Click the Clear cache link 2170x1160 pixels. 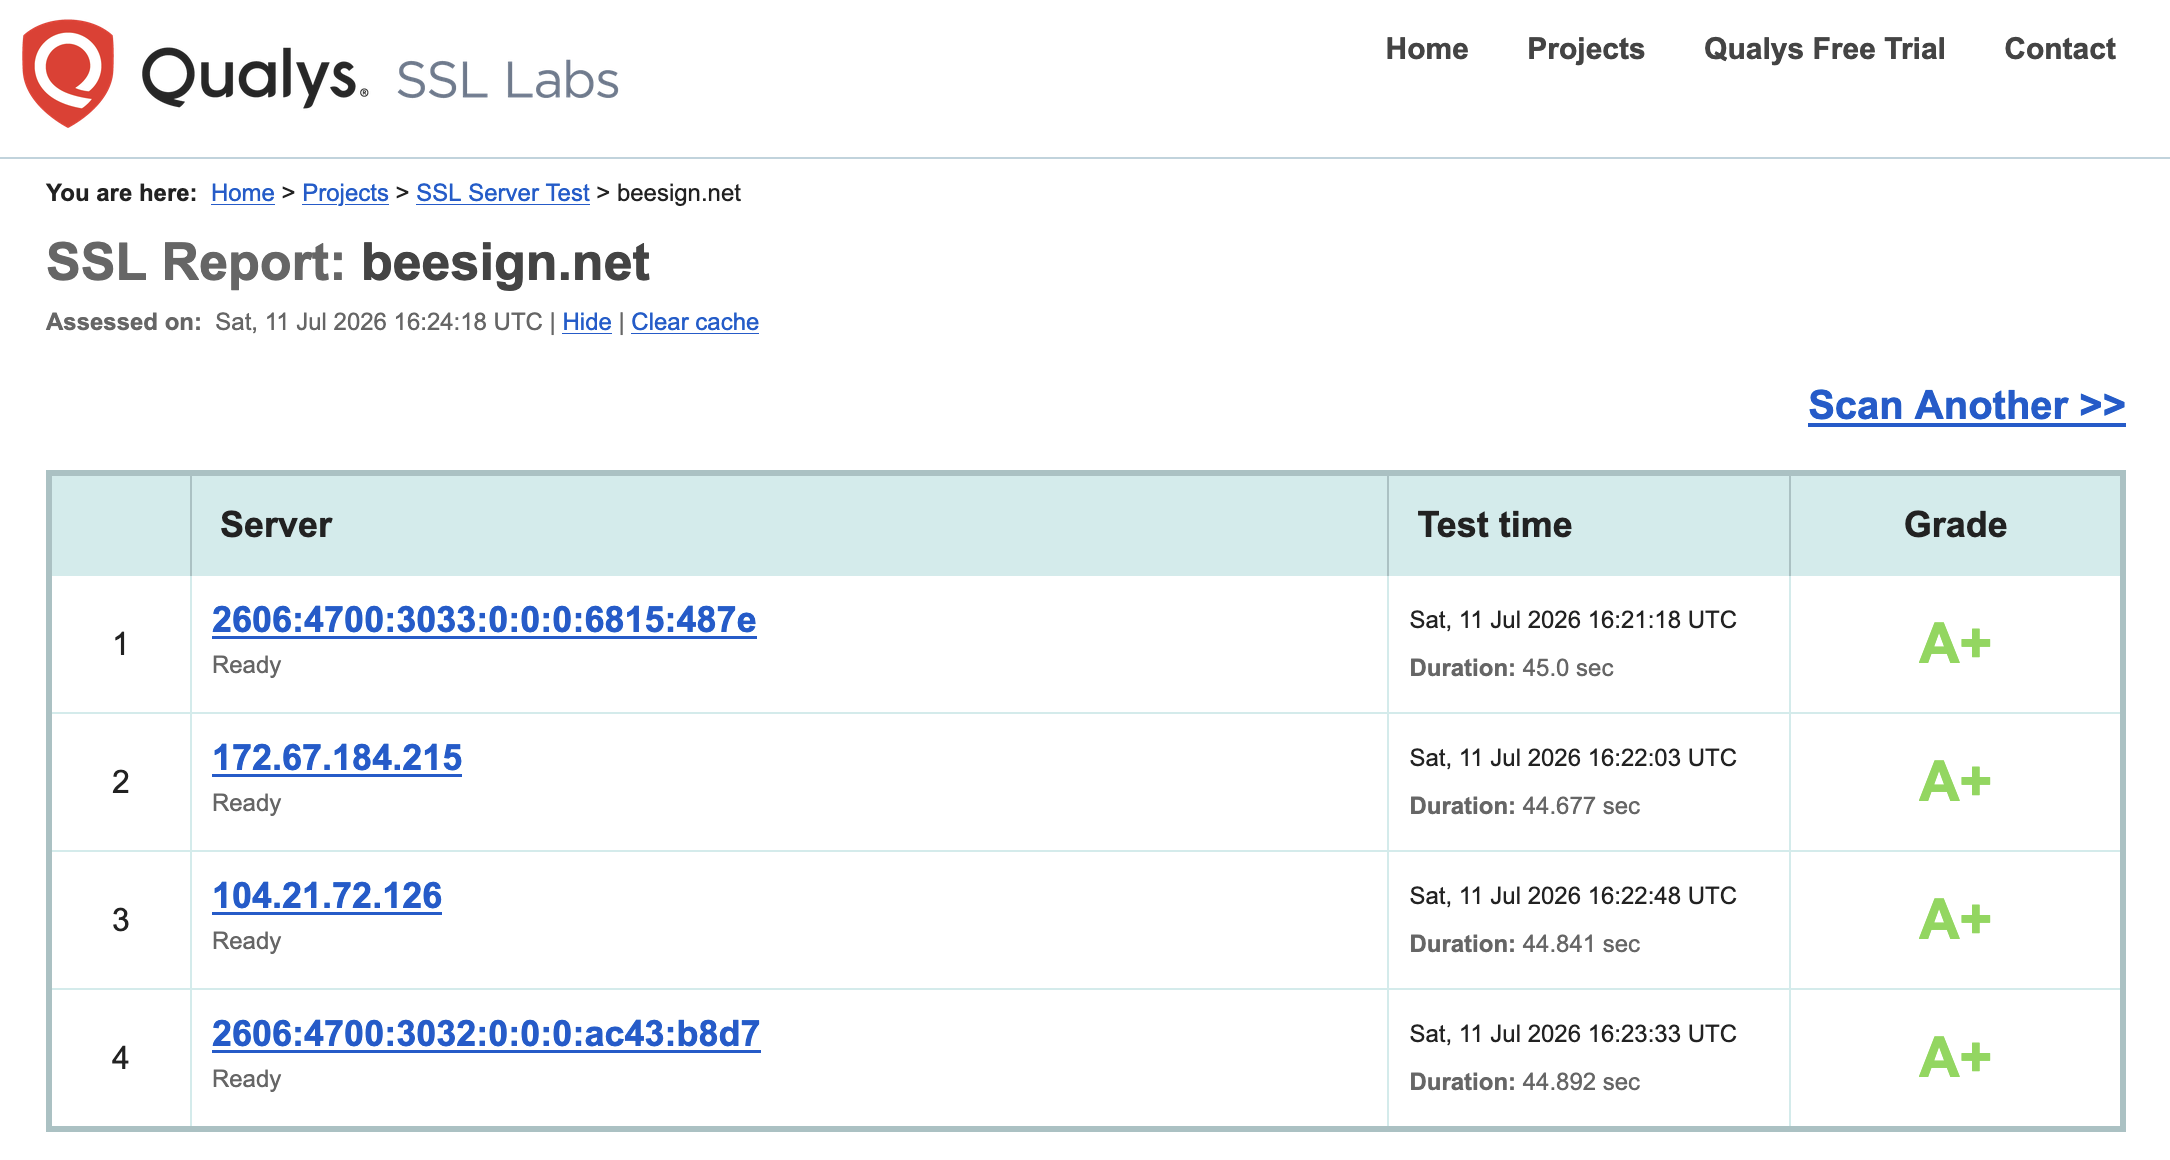tap(694, 322)
